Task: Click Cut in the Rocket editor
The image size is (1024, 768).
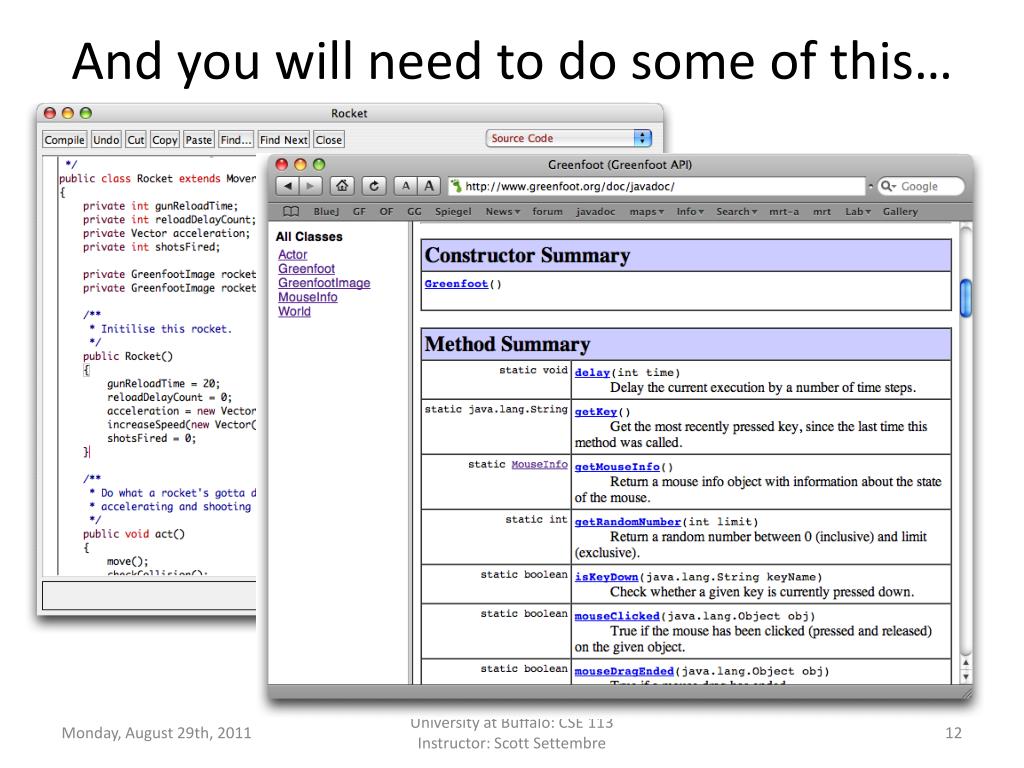Action: click(x=136, y=140)
